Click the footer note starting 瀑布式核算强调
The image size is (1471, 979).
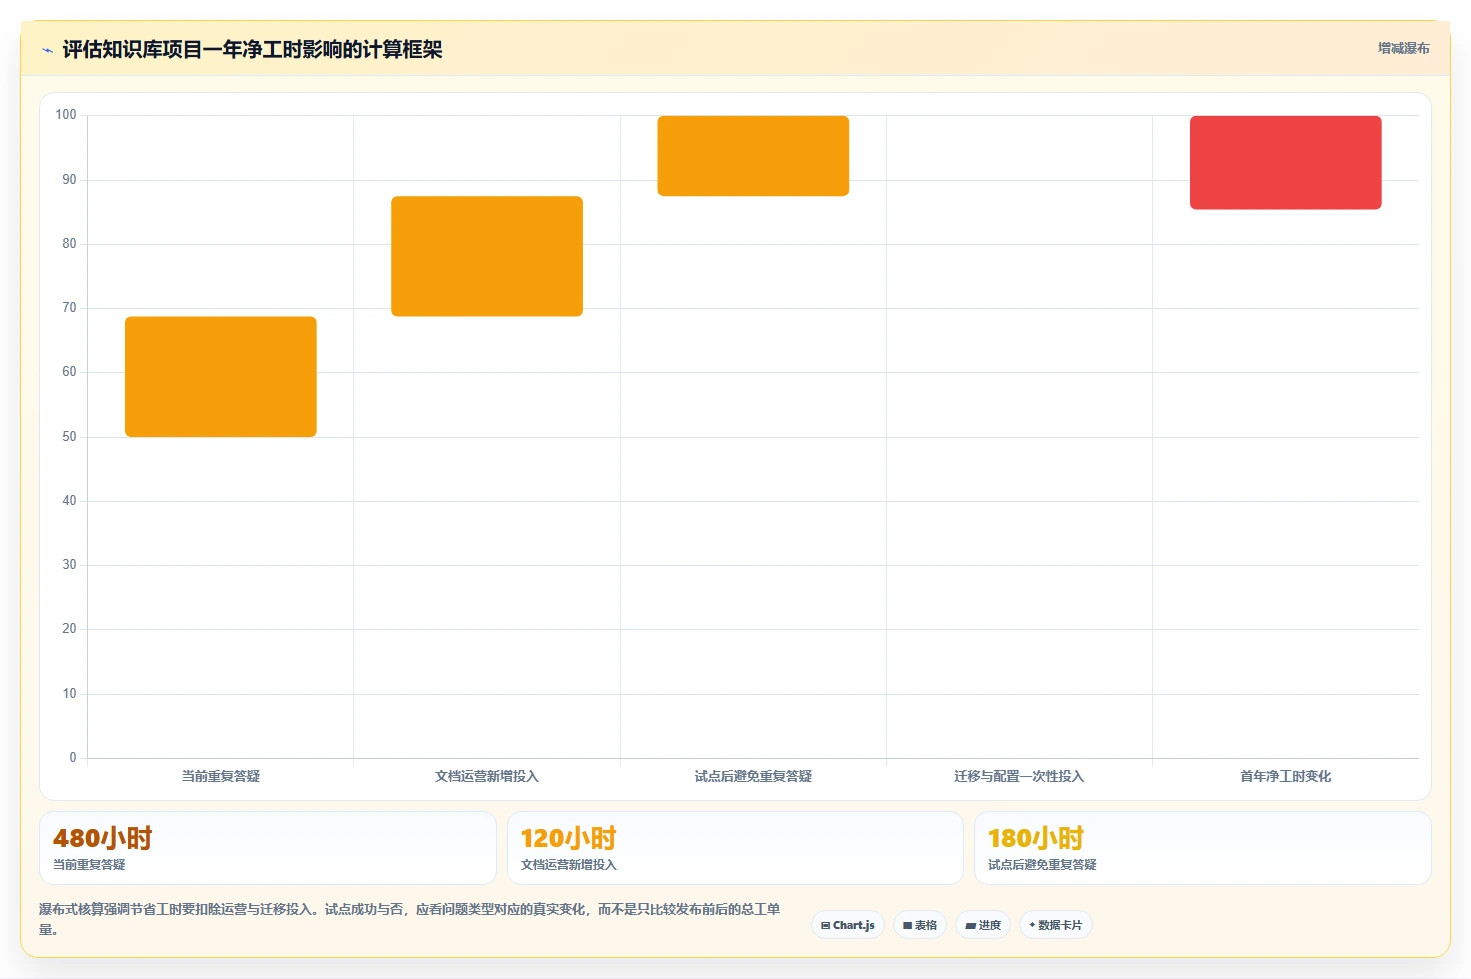(409, 919)
